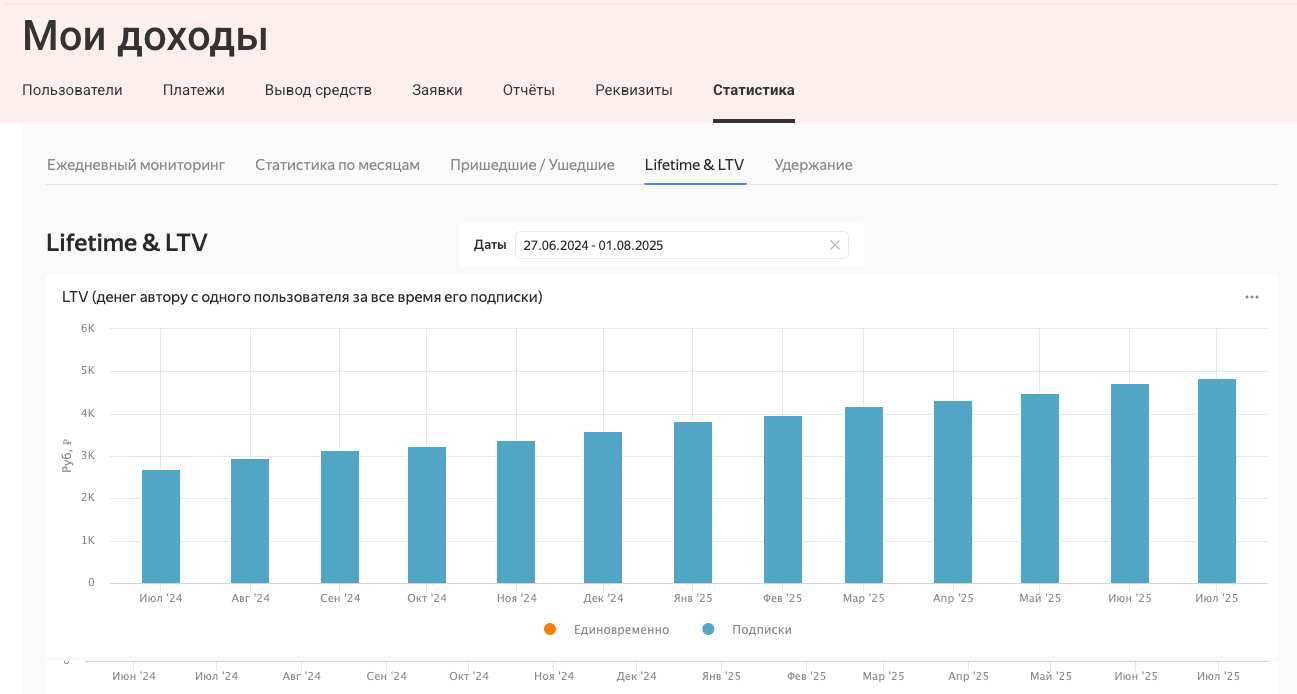
Task: Open the chart three-dots options menu
Action: 1251,297
